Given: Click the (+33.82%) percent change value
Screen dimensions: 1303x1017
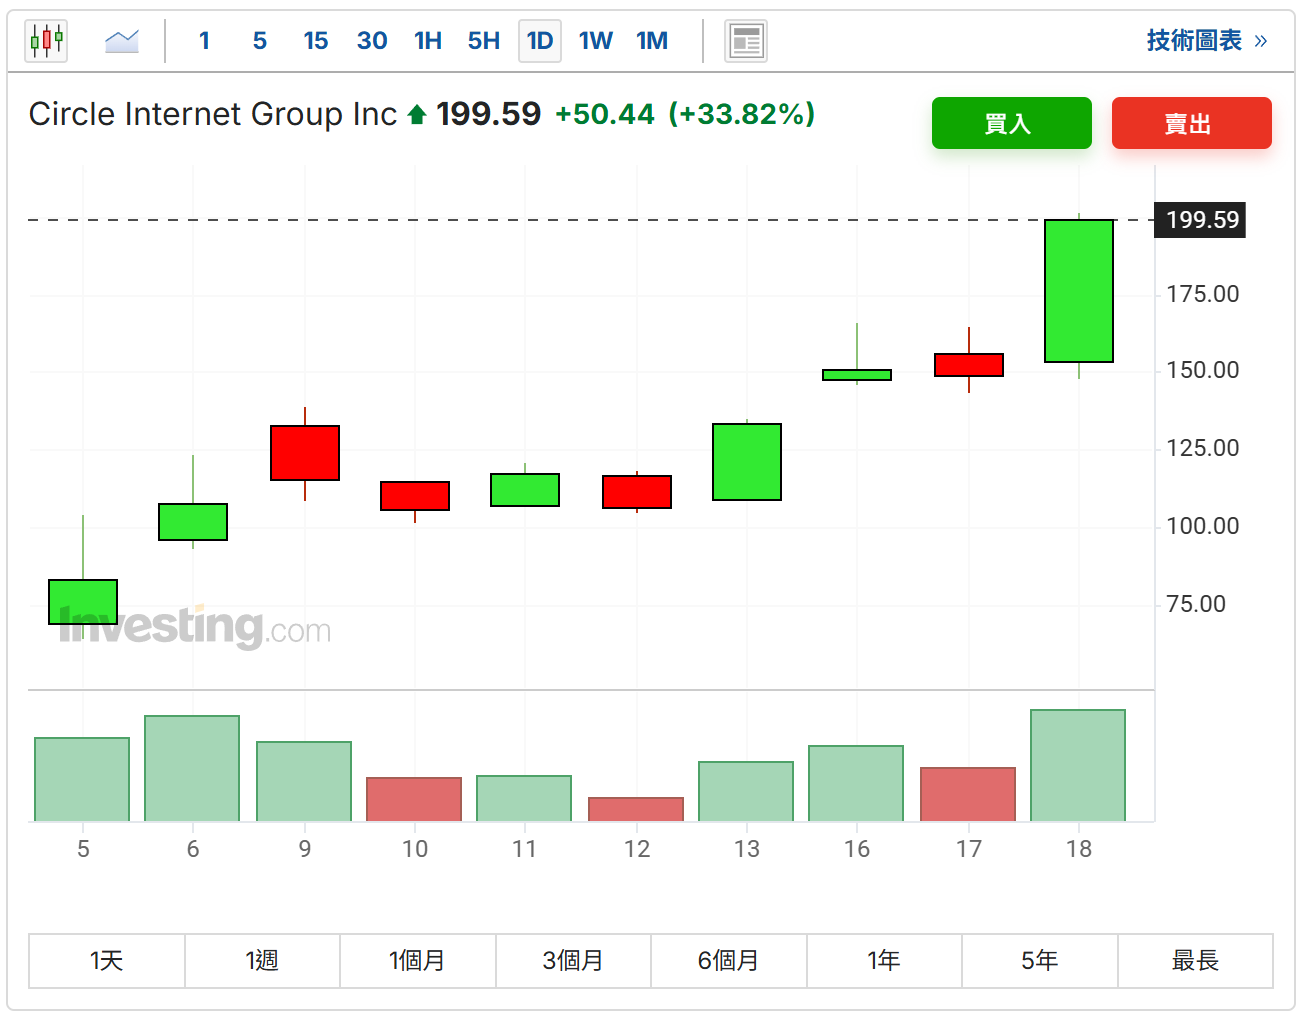Looking at the screenshot, I should tap(742, 114).
